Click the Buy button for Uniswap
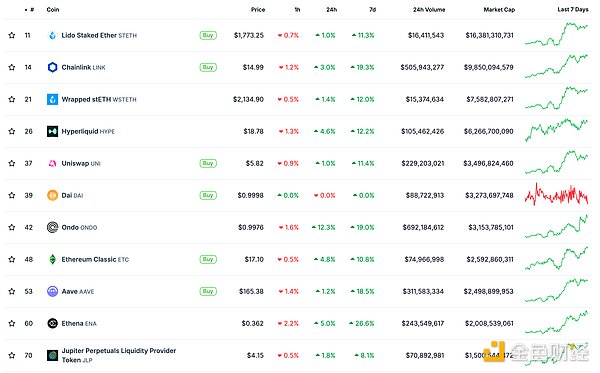Viewport: 600px width, 373px height. pyautogui.click(x=208, y=163)
